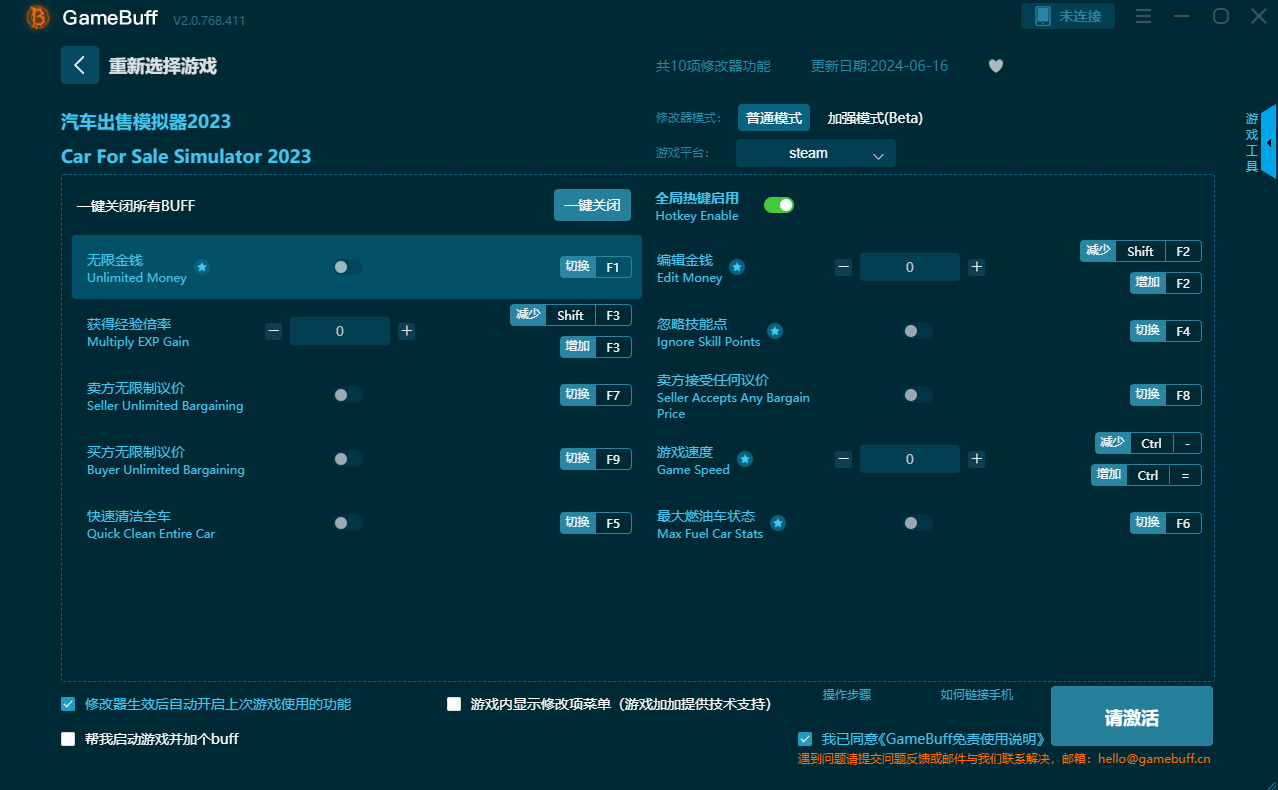The image size is (1278, 790).
Task: Increase Multiply EXP Gain with plus
Action: pos(407,331)
